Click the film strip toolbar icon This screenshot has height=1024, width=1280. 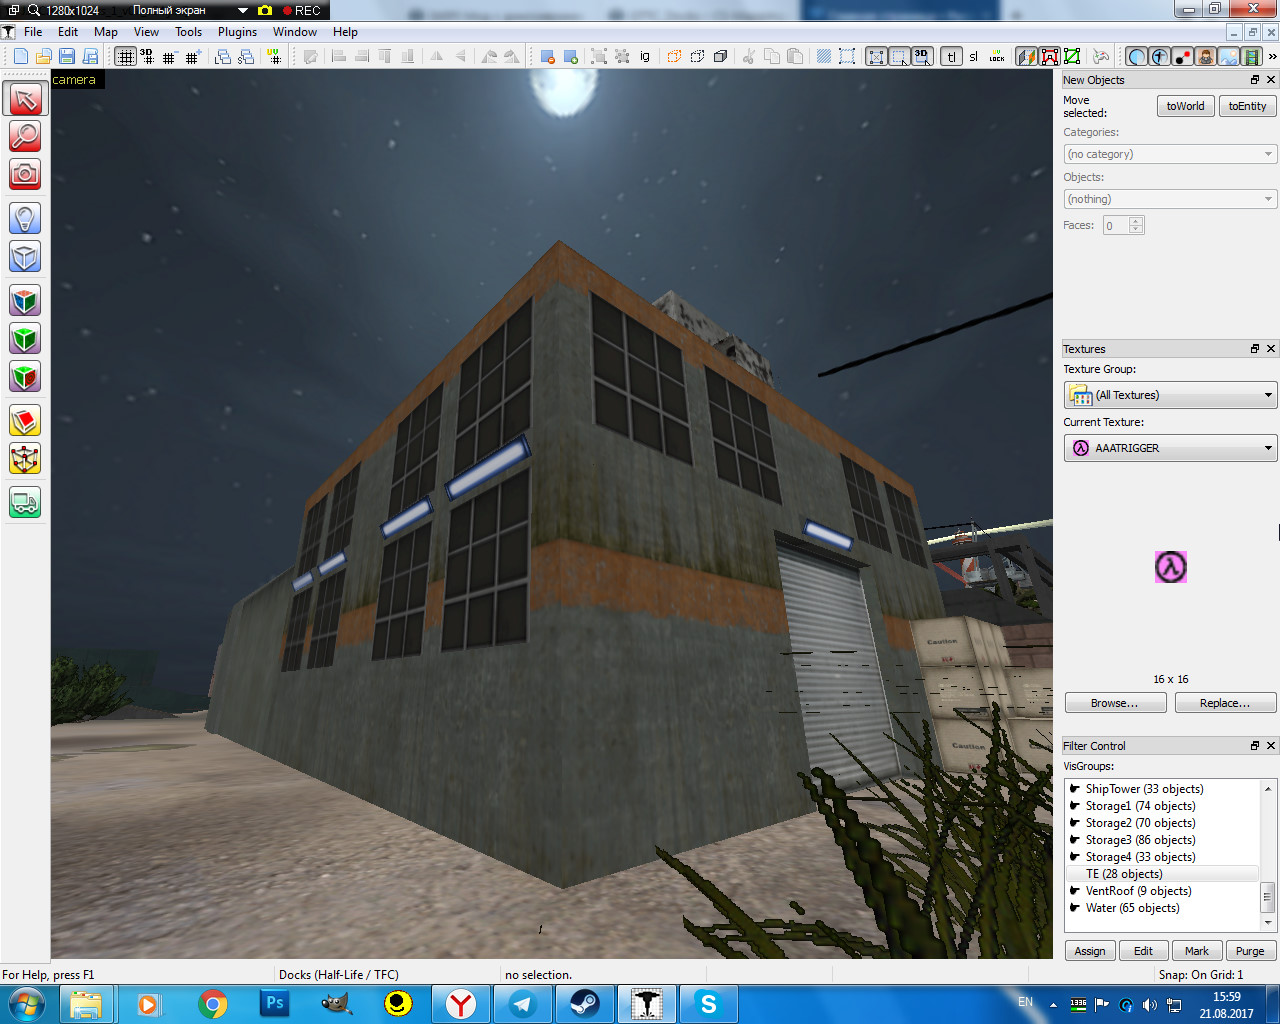point(1251,57)
